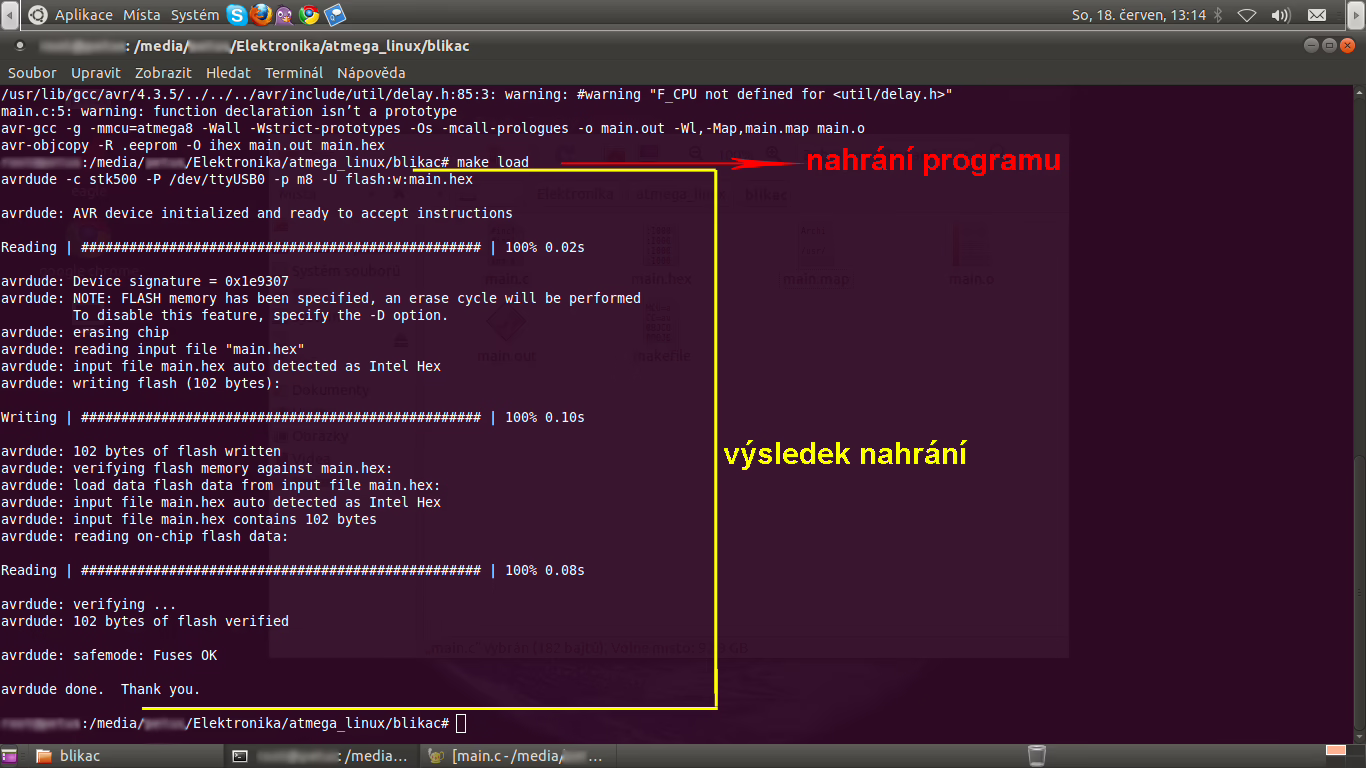Screen dimensions: 1366x768
Task: Launch Skype from the top panel
Action: pyautogui.click(x=237, y=15)
